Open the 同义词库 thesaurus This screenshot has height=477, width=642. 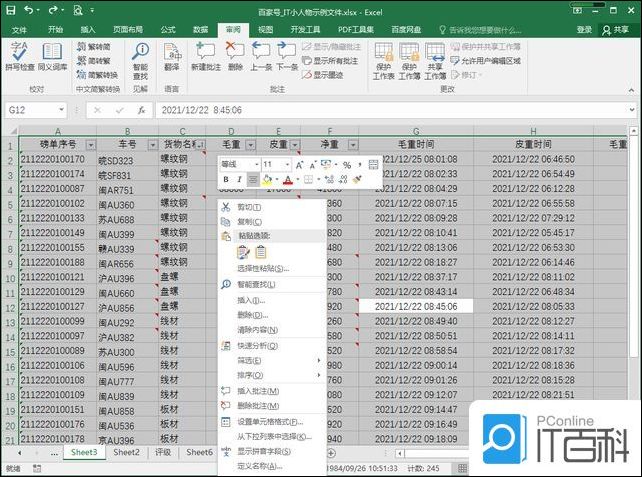click(52, 56)
